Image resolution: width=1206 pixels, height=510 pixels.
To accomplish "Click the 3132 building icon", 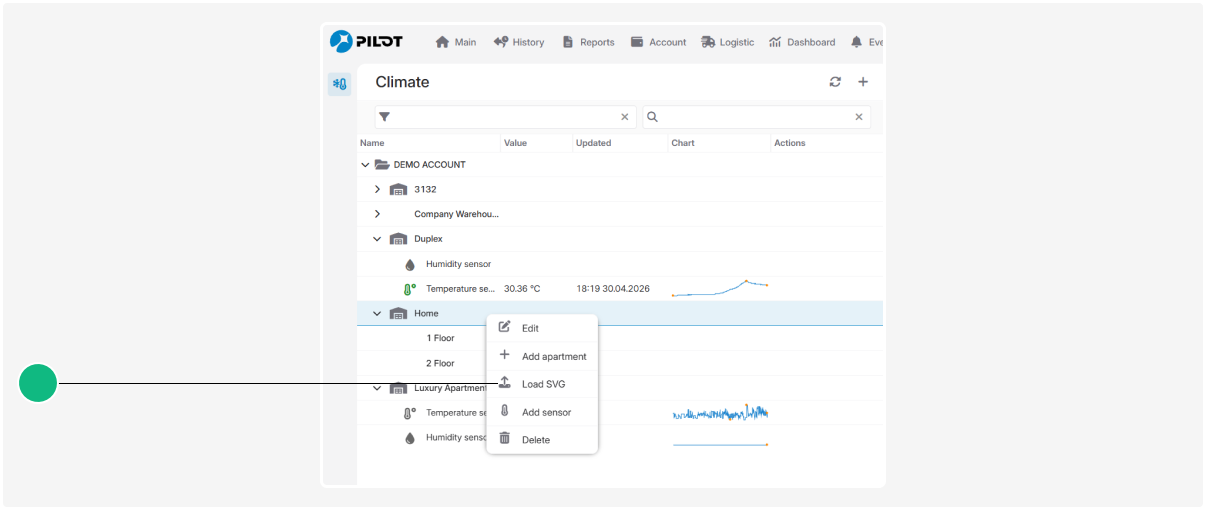I will click(x=398, y=190).
